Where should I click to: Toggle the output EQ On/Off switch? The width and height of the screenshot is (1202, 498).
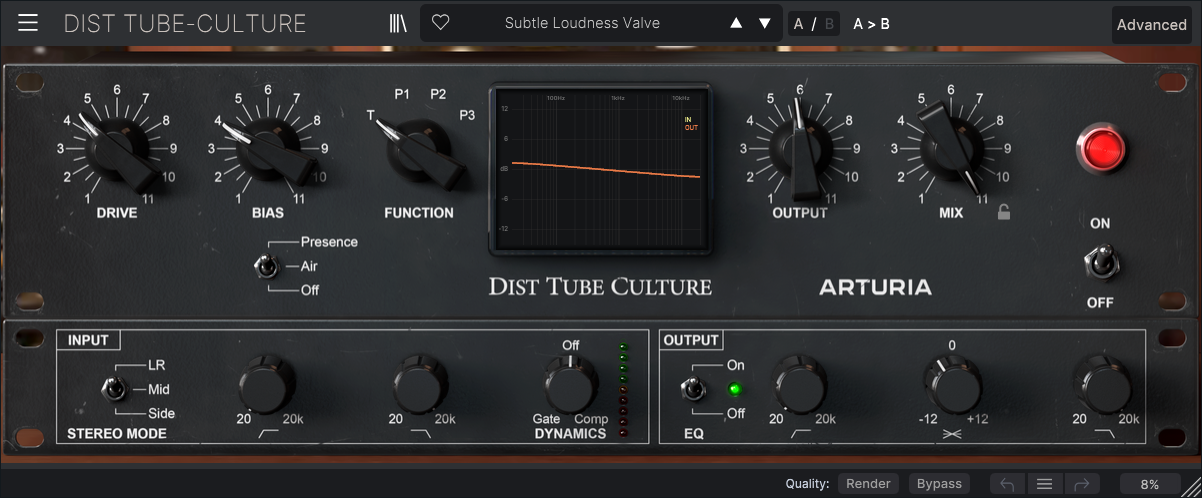point(690,388)
